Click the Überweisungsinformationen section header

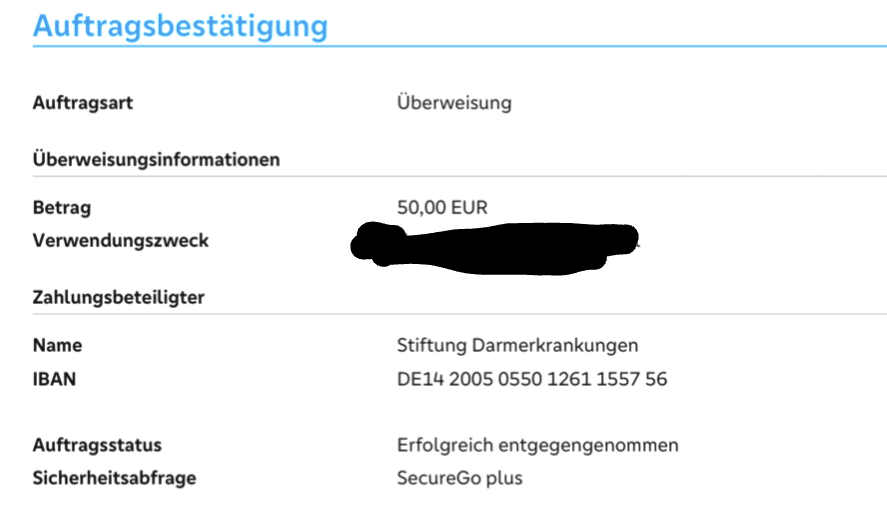coord(156,159)
